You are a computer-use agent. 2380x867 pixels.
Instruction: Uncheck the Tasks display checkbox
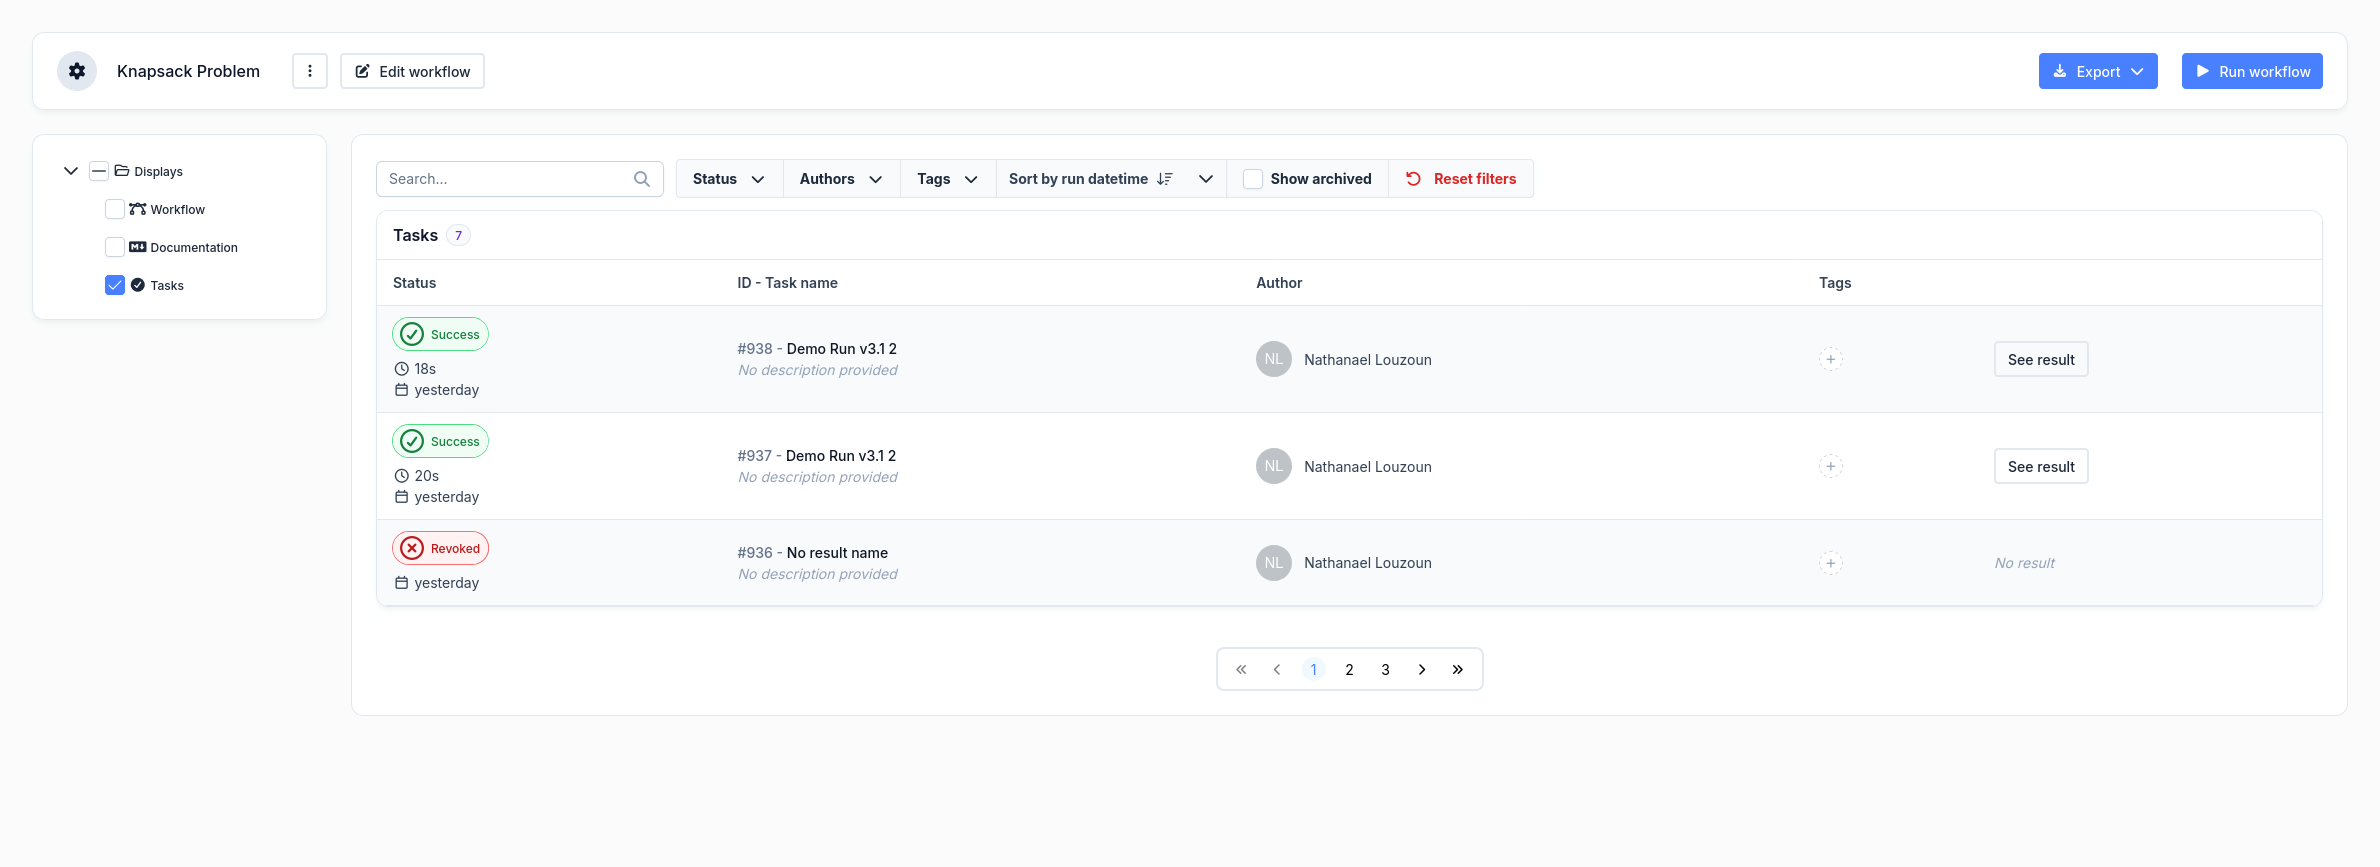[x=115, y=285]
